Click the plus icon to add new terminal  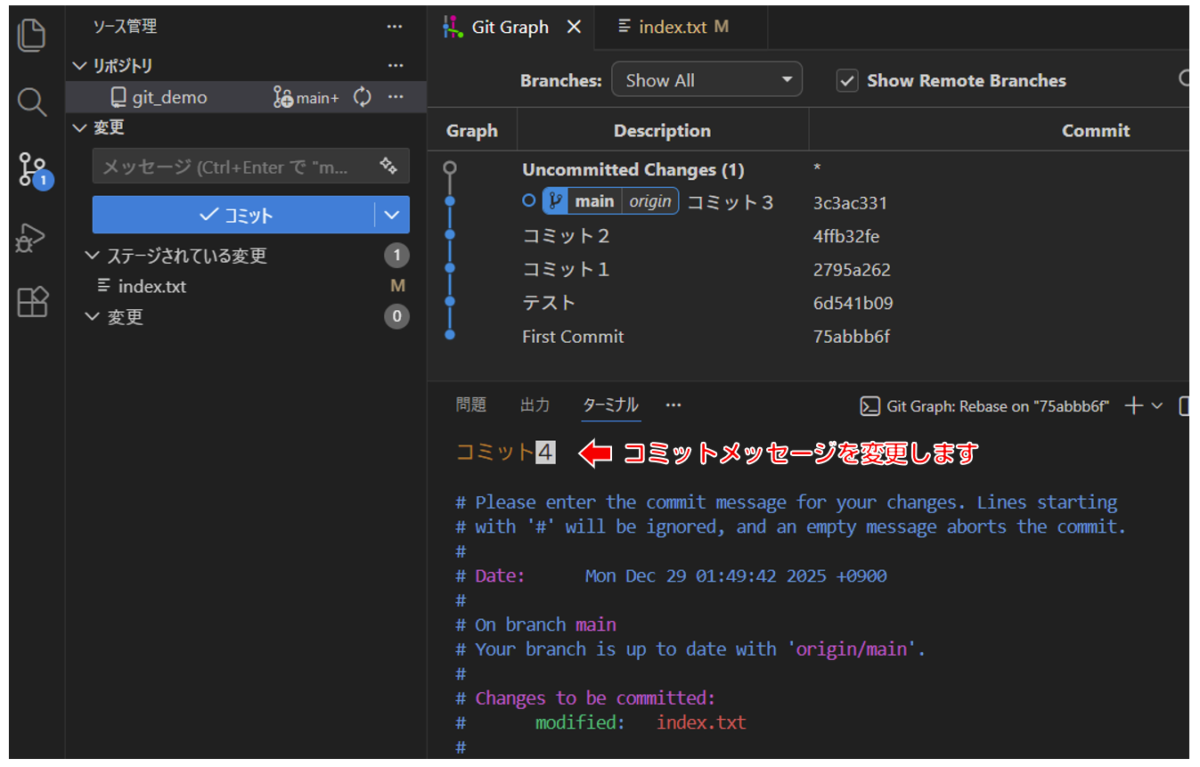click(1133, 406)
